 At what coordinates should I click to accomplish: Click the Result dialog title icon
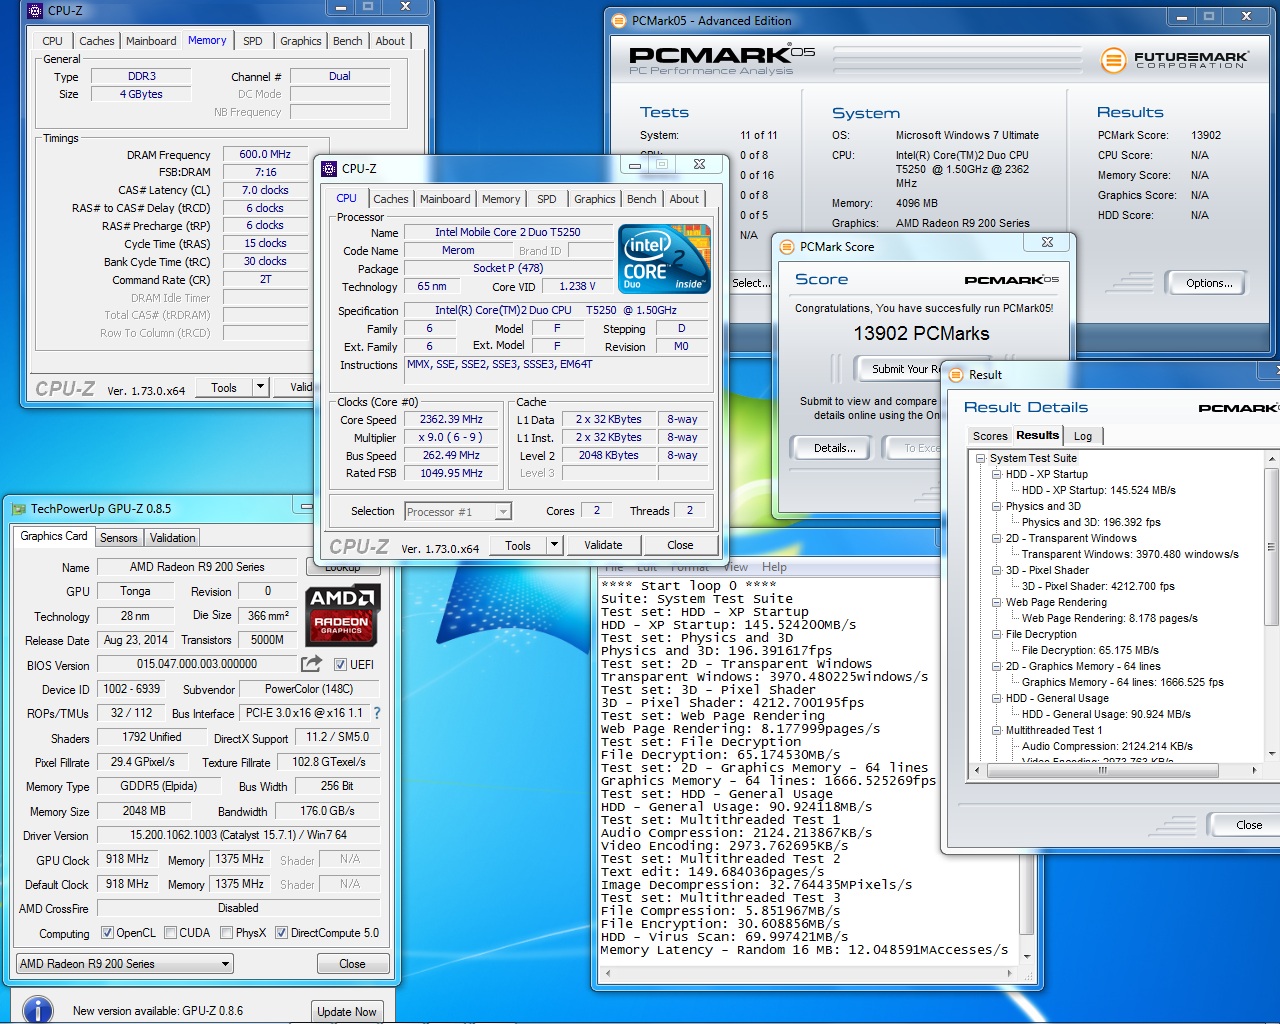pyautogui.click(x=956, y=374)
